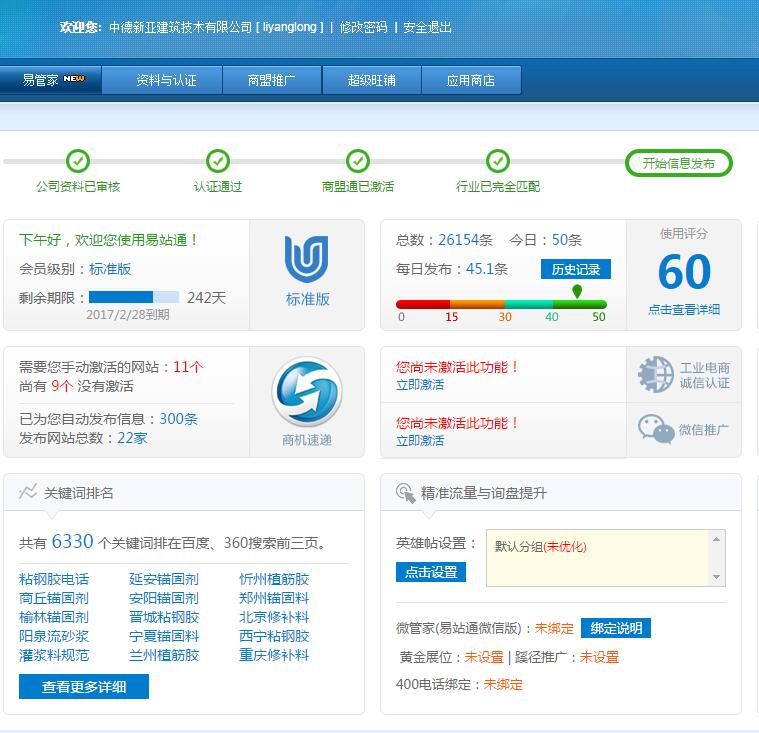This screenshot has height=733, width=759.
Task: Click 安全退出 to log out
Action: [x=427, y=27]
